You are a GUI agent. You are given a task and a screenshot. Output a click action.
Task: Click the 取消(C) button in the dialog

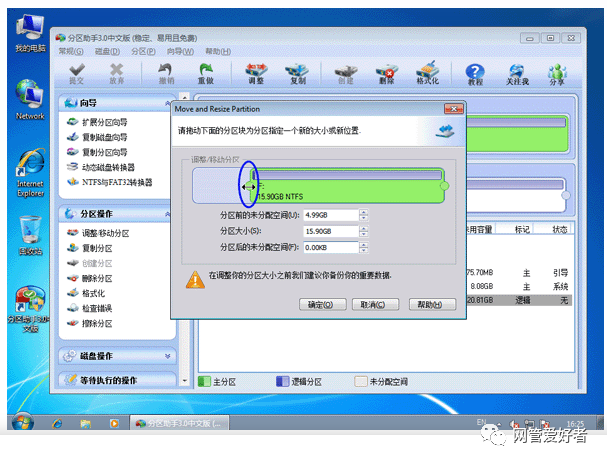pos(374,304)
